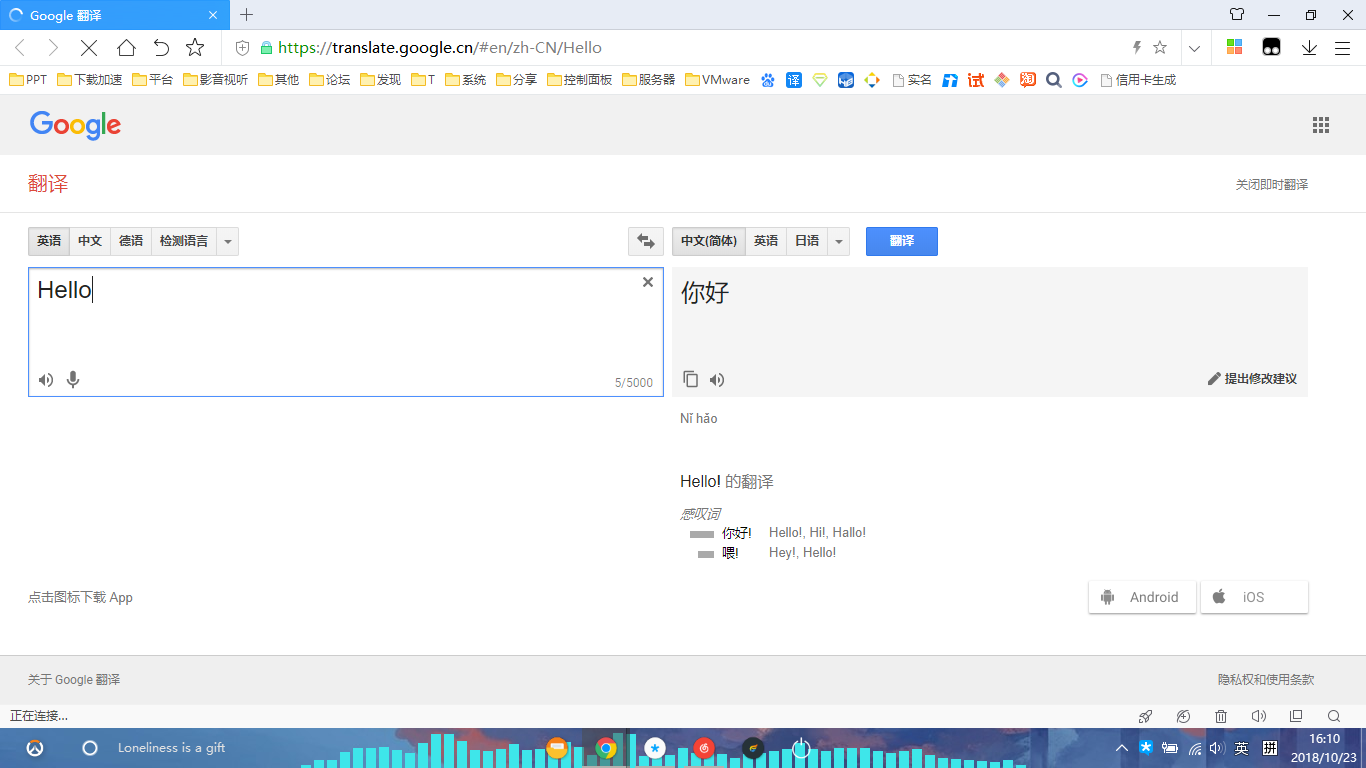Screen dimensions: 1366x768
Task: Listen to the source text Hello
Action: pyautogui.click(x=46, y=380)
